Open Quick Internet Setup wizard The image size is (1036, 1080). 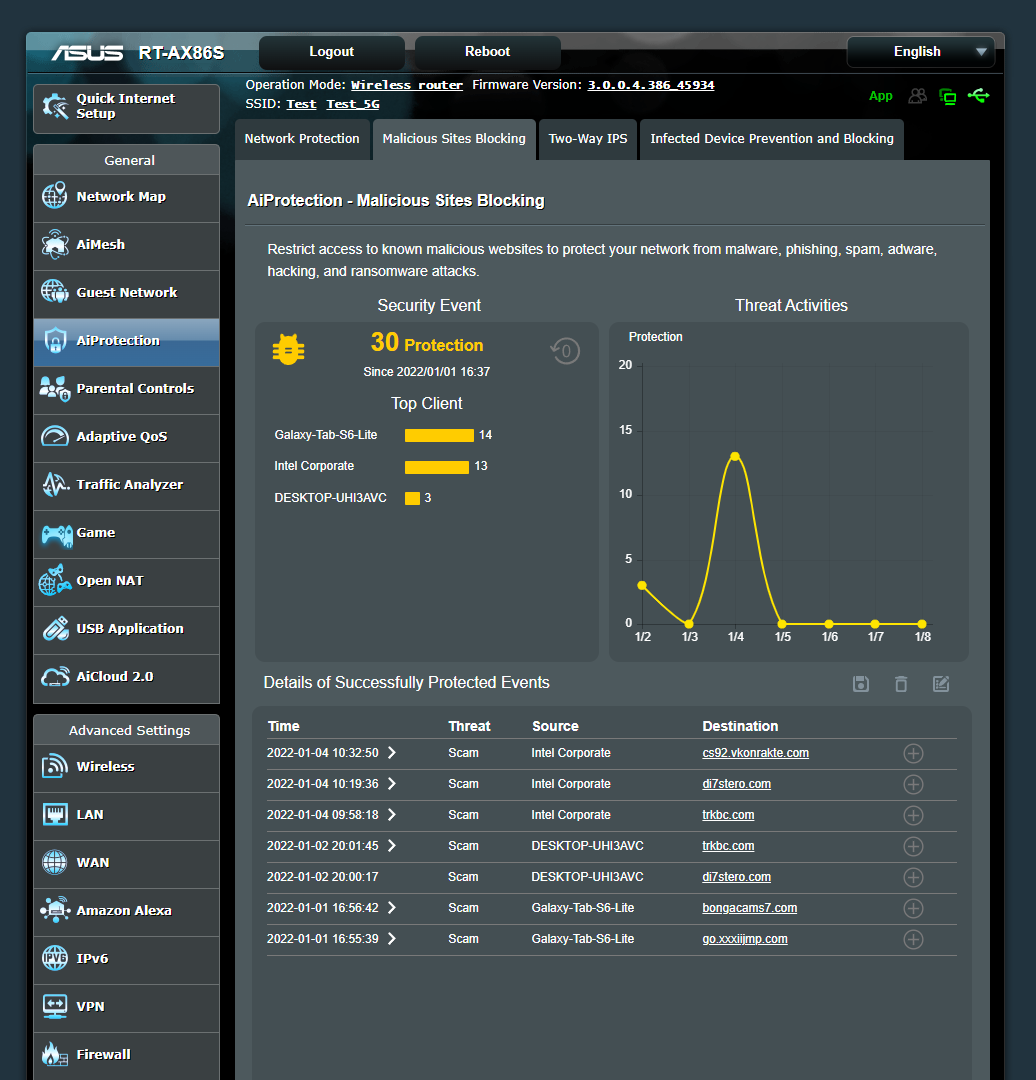(x=126, y=108)
